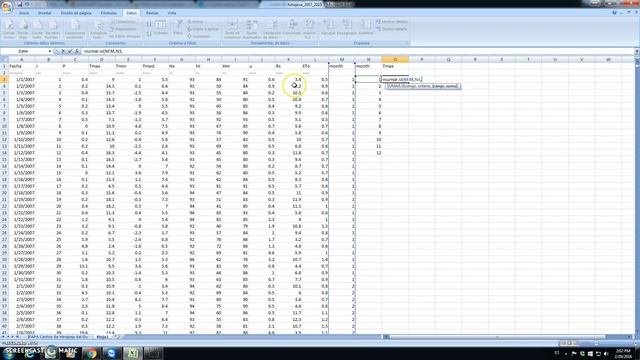This screenshot has height=360, width=640.
Task: Open the De otras fuentes menu
Action: pos(52,29)
